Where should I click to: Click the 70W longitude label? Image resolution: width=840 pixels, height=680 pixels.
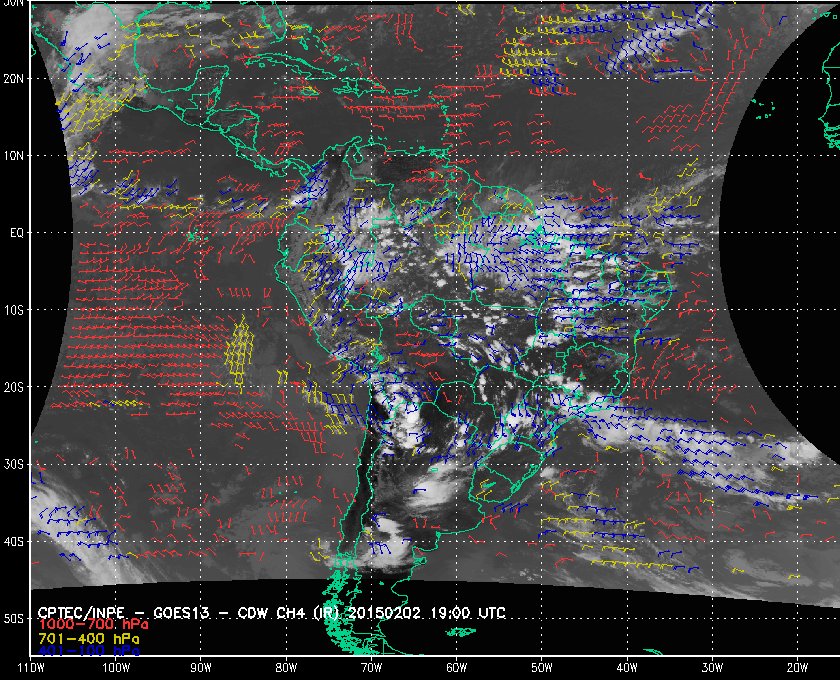[x=371, y=668]
